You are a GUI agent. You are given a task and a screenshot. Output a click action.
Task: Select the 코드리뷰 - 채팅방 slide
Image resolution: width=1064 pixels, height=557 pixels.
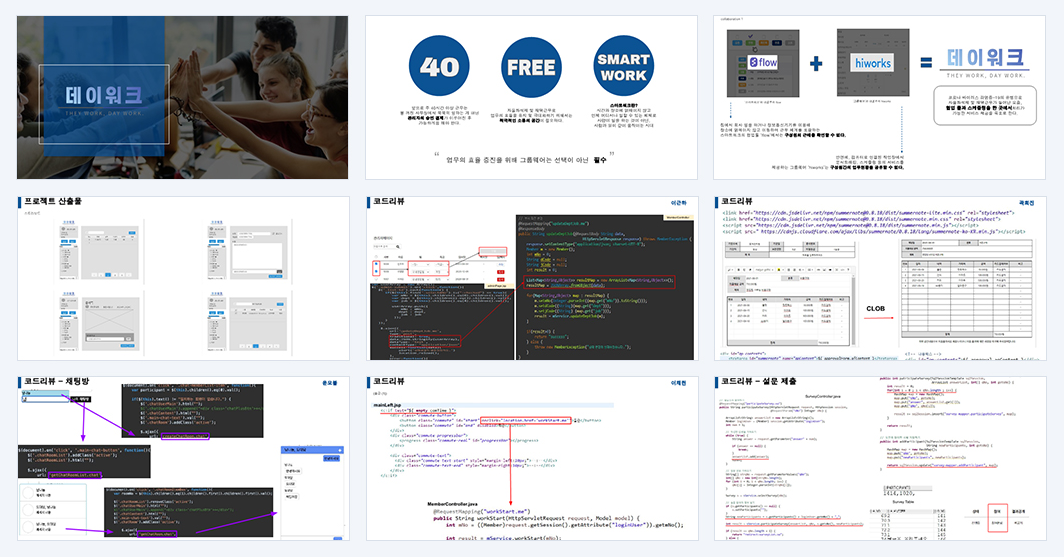pyautogui.click(x=183, y=459)
